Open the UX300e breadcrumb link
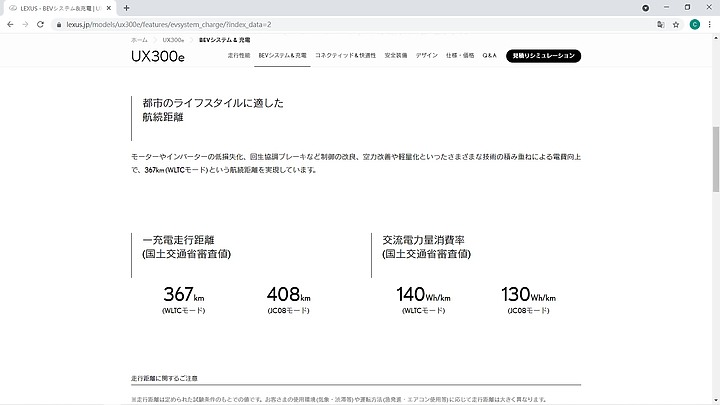The image size is (720, 405). tap(173, 40)
